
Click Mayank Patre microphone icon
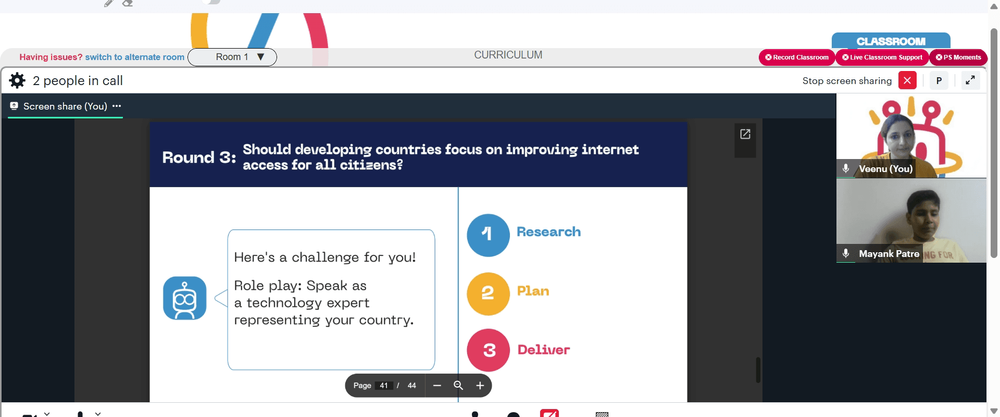[x=846, y=254]
